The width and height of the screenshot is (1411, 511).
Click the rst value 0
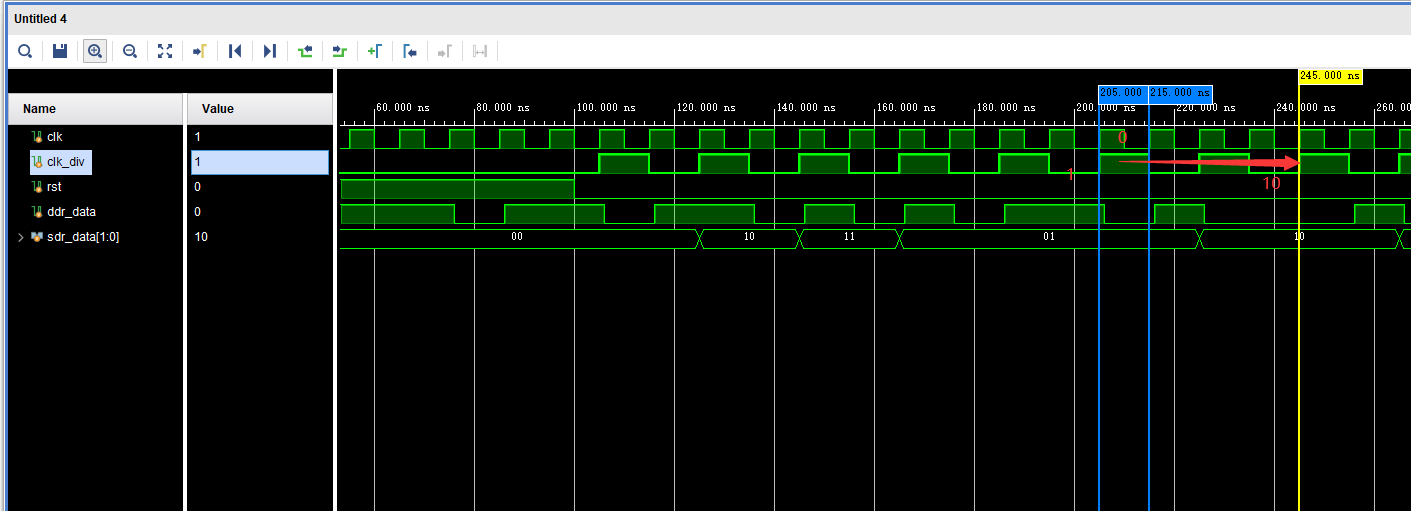point(260,187)
